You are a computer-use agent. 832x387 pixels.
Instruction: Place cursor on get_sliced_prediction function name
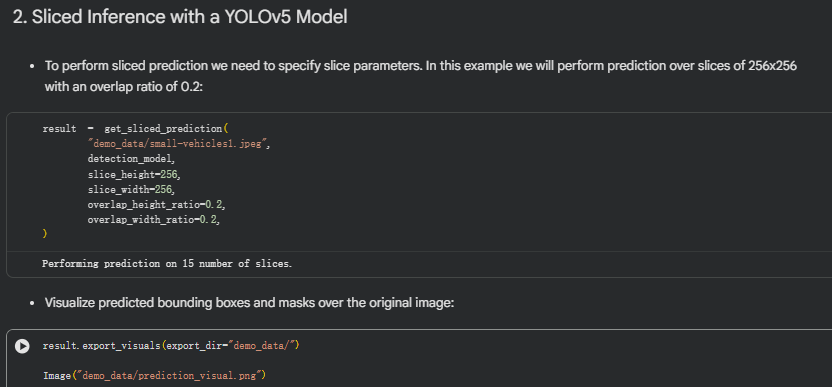coord(163,128)
